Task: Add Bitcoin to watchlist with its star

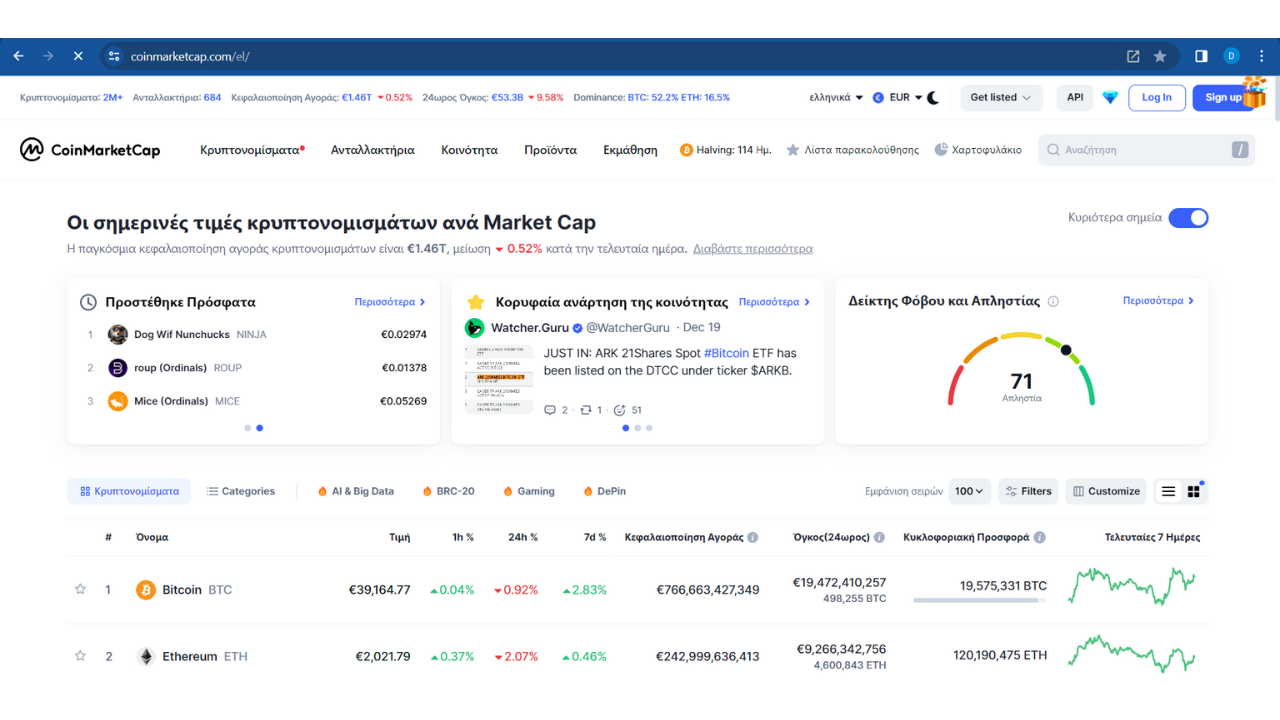Action: [x=80, y=589]
